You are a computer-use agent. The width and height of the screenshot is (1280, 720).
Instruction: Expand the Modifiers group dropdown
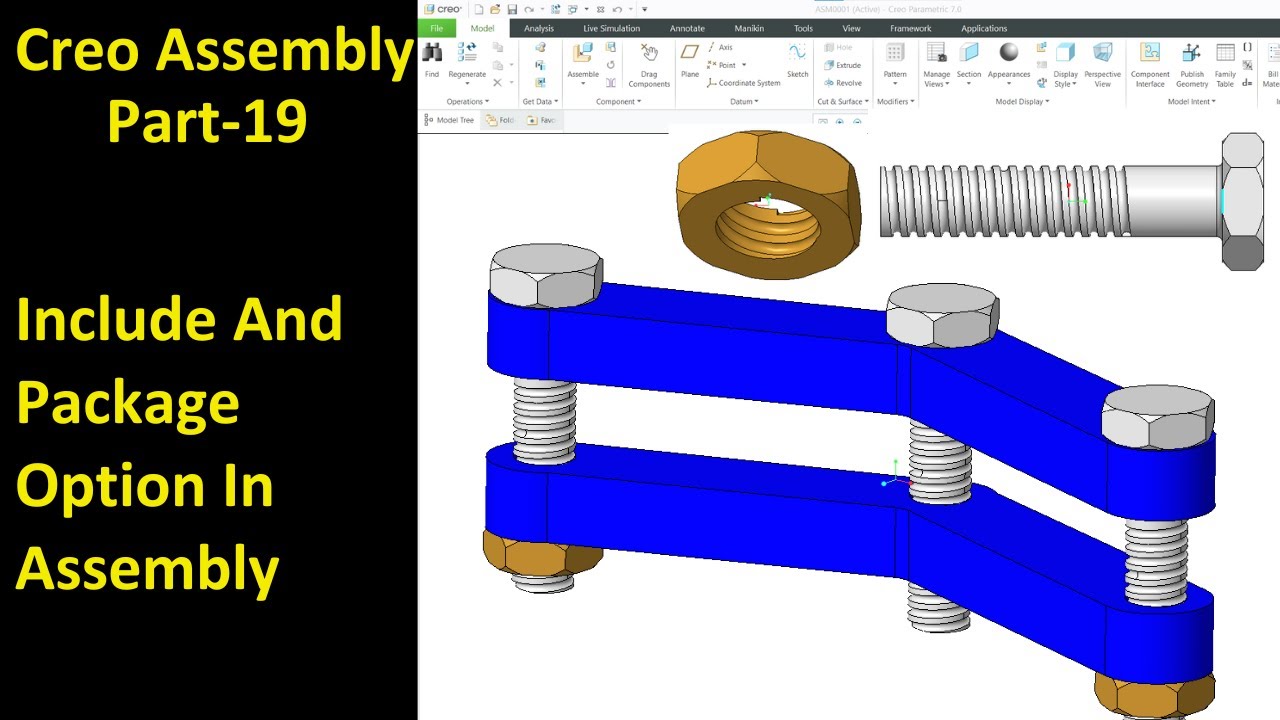(x=895, y=101)
